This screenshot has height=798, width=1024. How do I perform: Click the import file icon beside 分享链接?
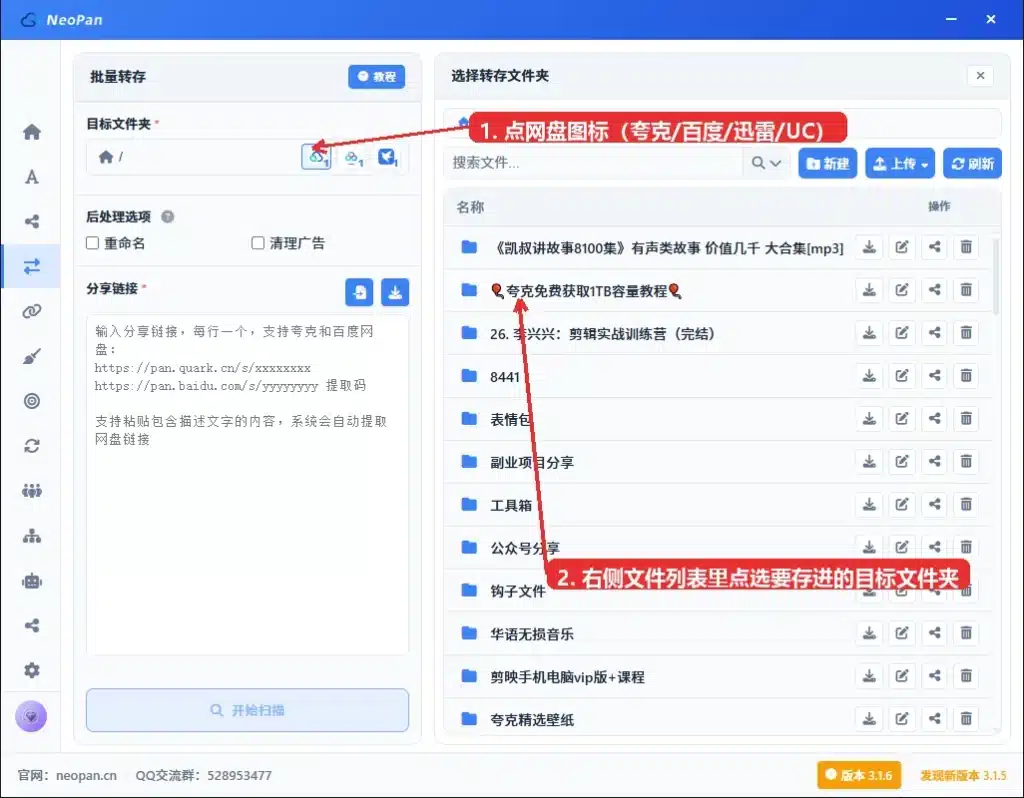pos(359,292)
